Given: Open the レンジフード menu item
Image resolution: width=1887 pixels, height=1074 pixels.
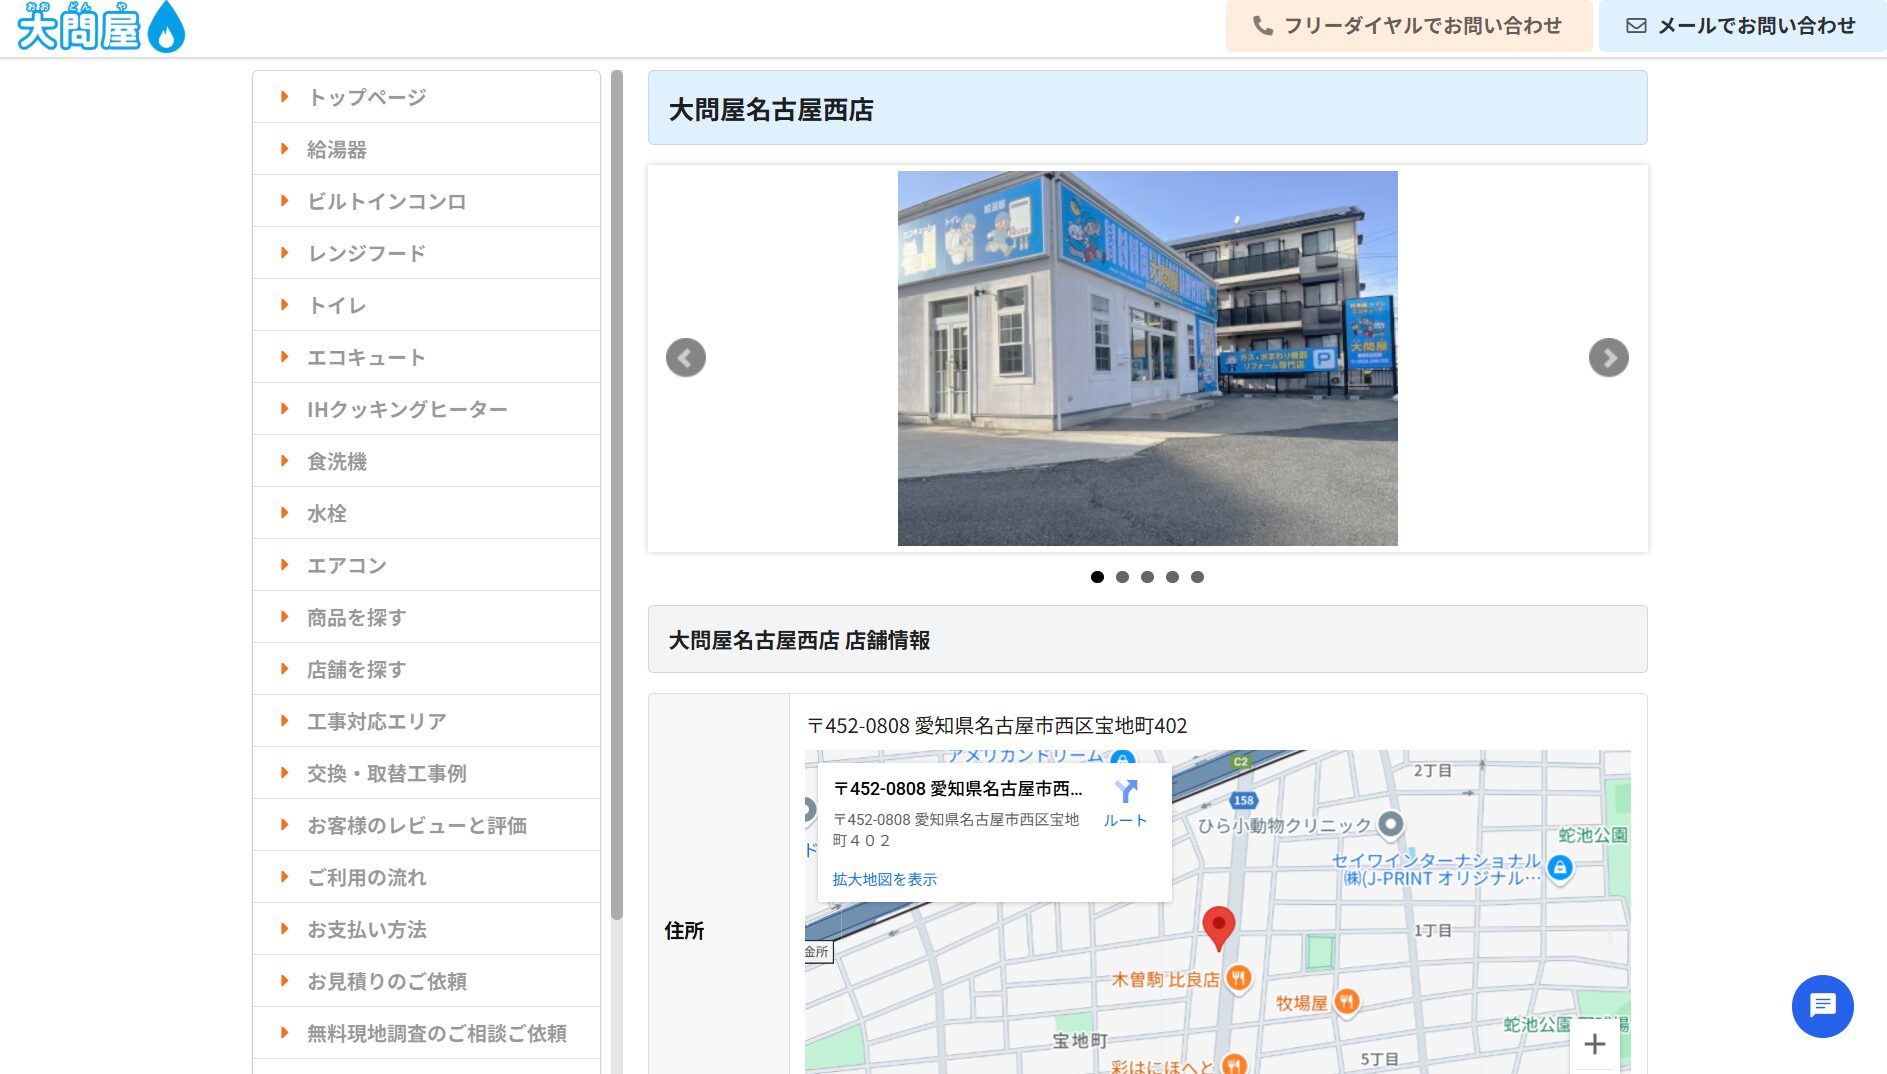Looking at the screenshot, I should point(426,253).
